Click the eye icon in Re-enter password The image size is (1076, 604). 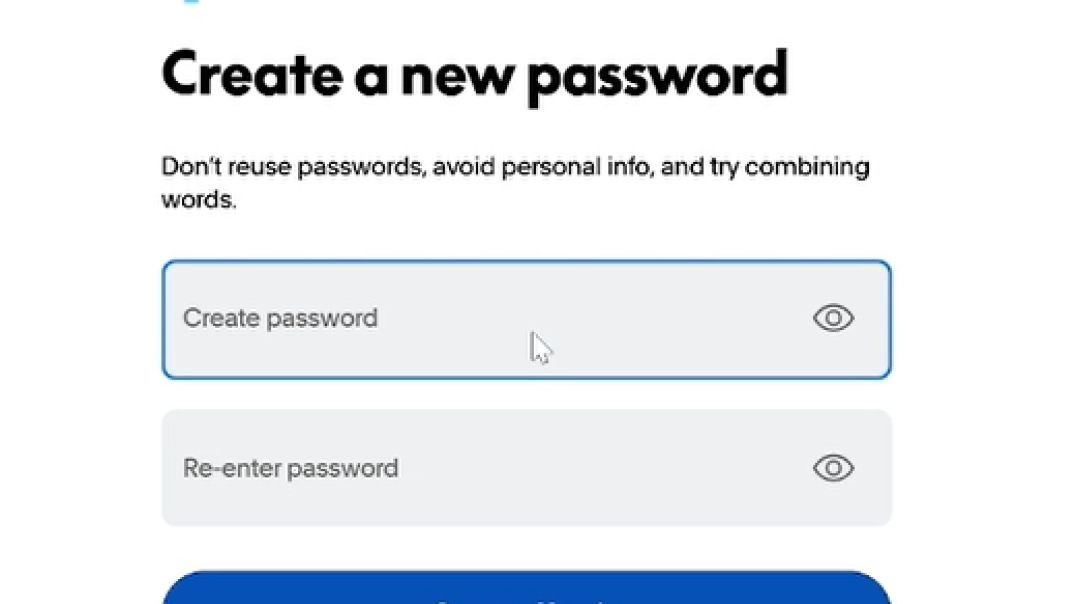833,468
